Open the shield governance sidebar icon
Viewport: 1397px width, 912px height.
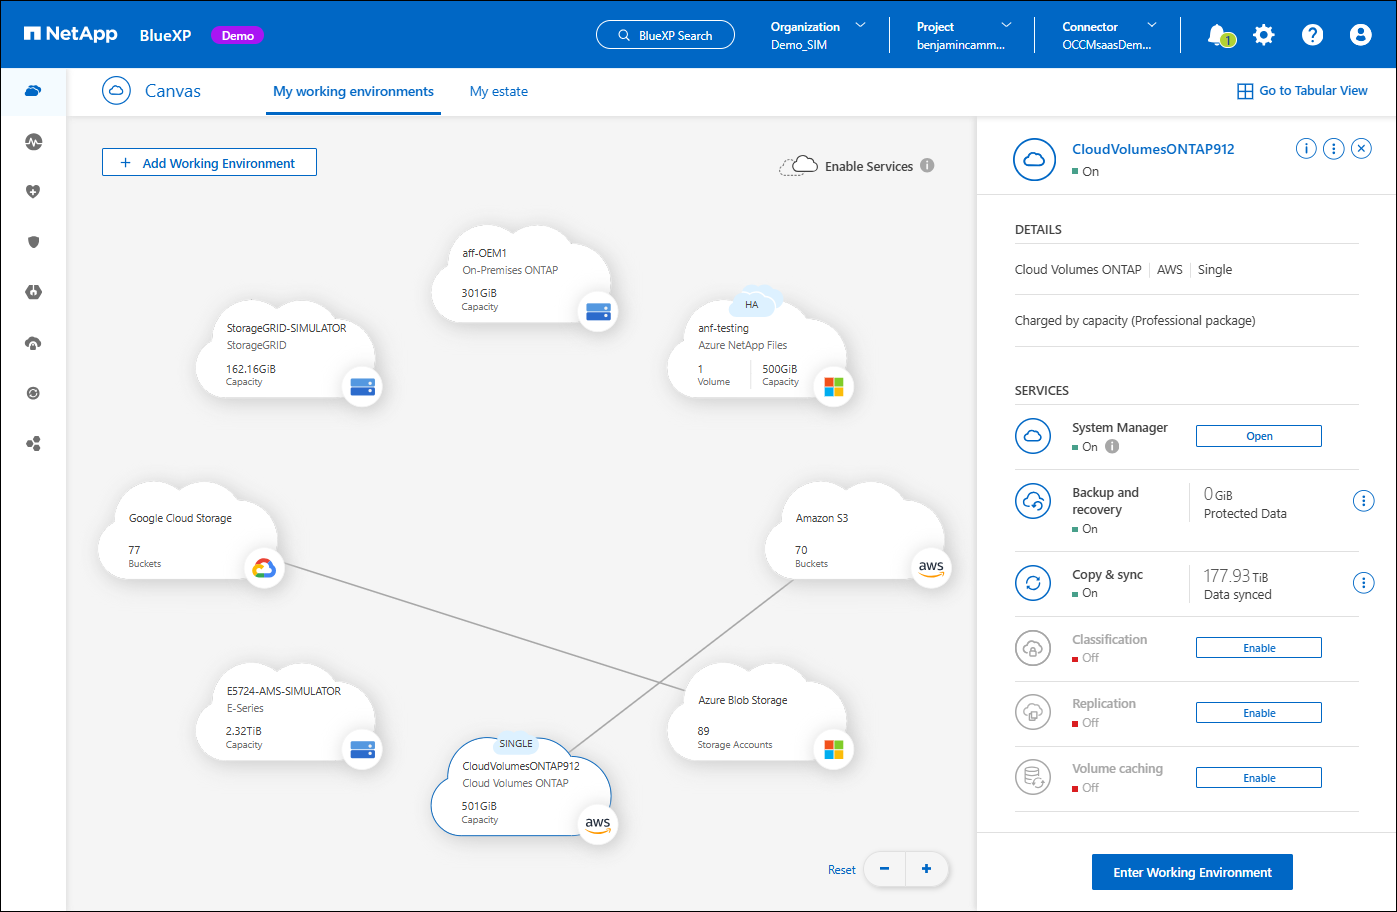click(33, 242)
